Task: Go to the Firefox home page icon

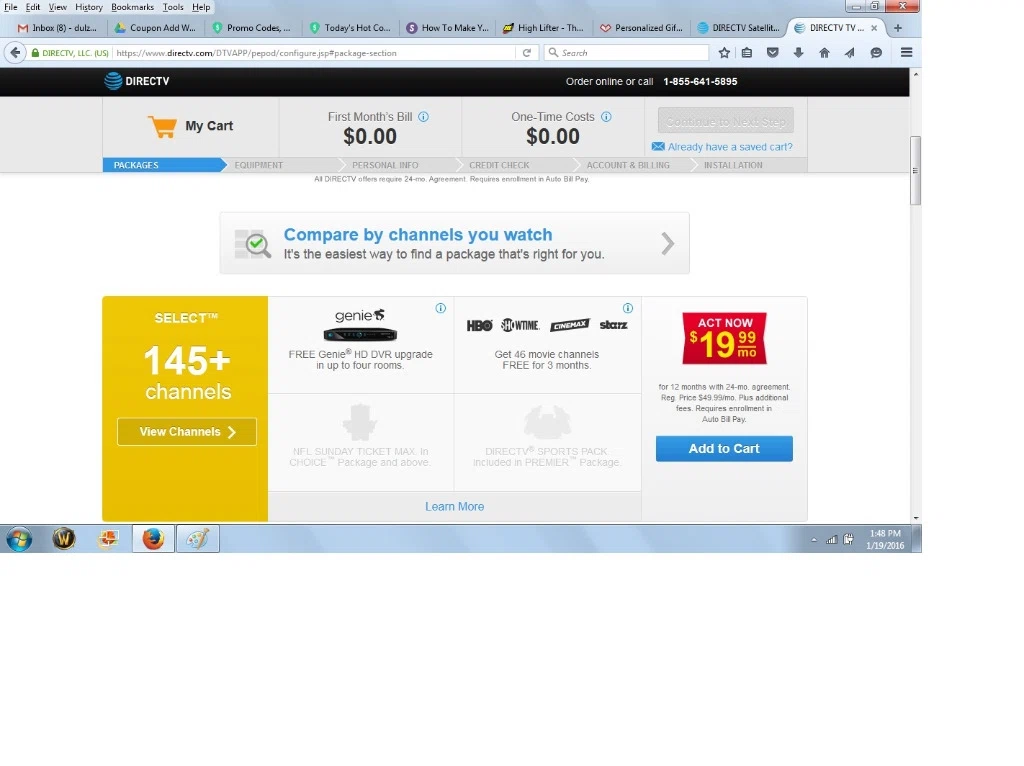Action: point(824,53)
